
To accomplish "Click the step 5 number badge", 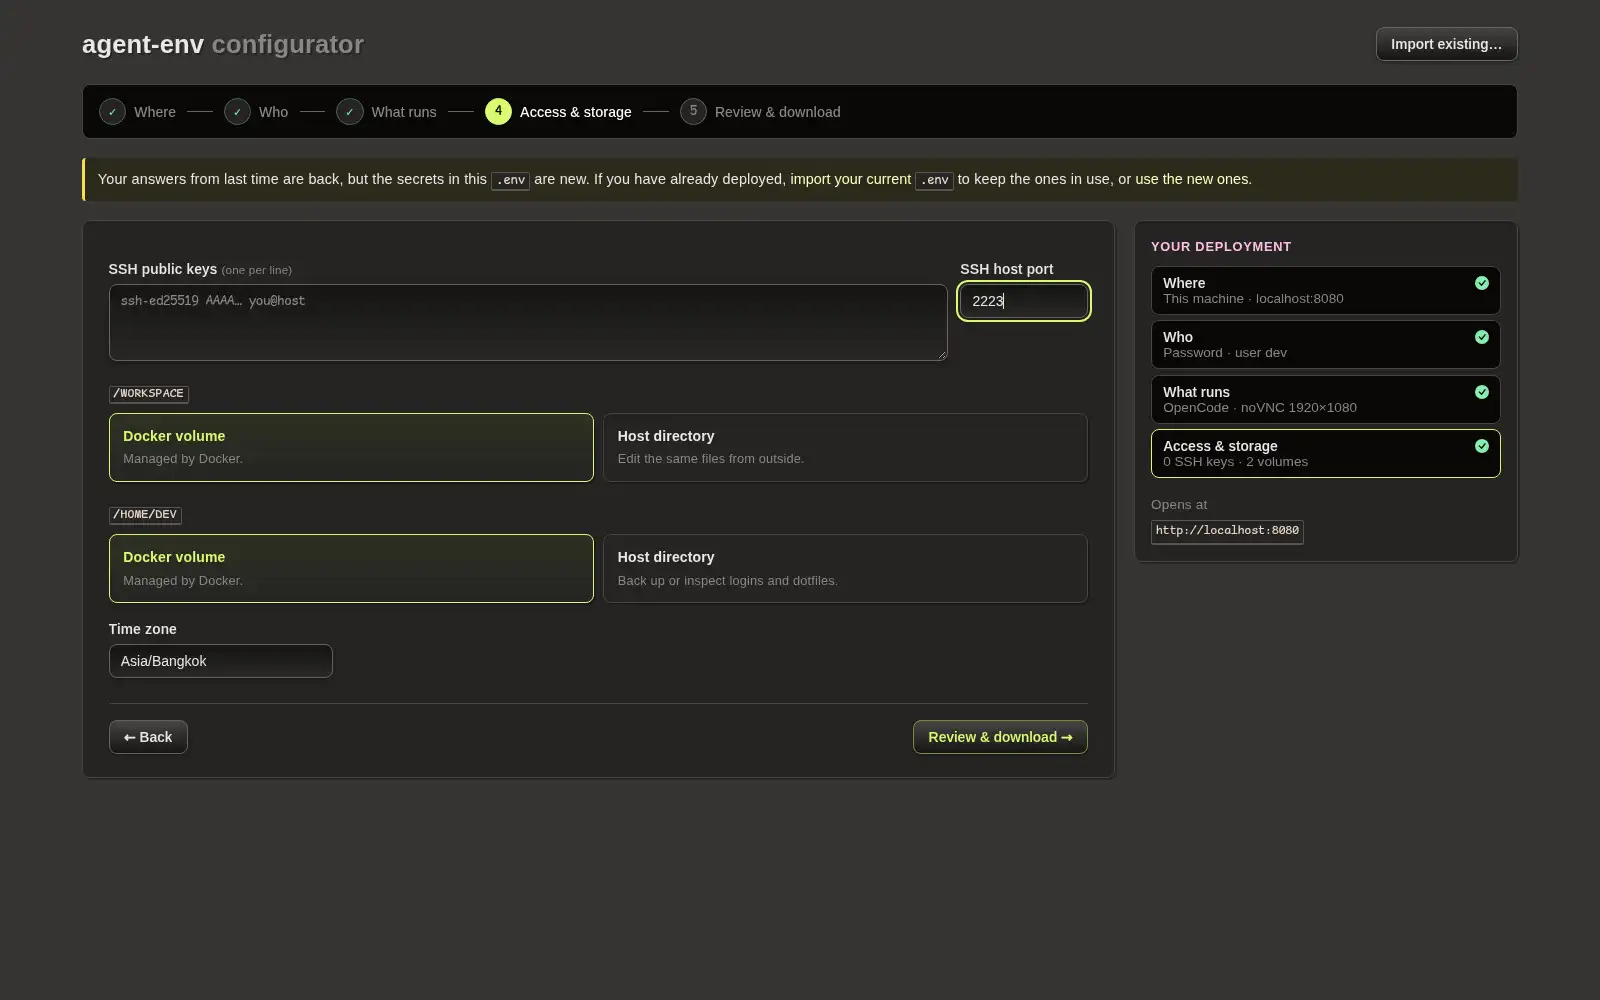I will (x=693, y=111).
